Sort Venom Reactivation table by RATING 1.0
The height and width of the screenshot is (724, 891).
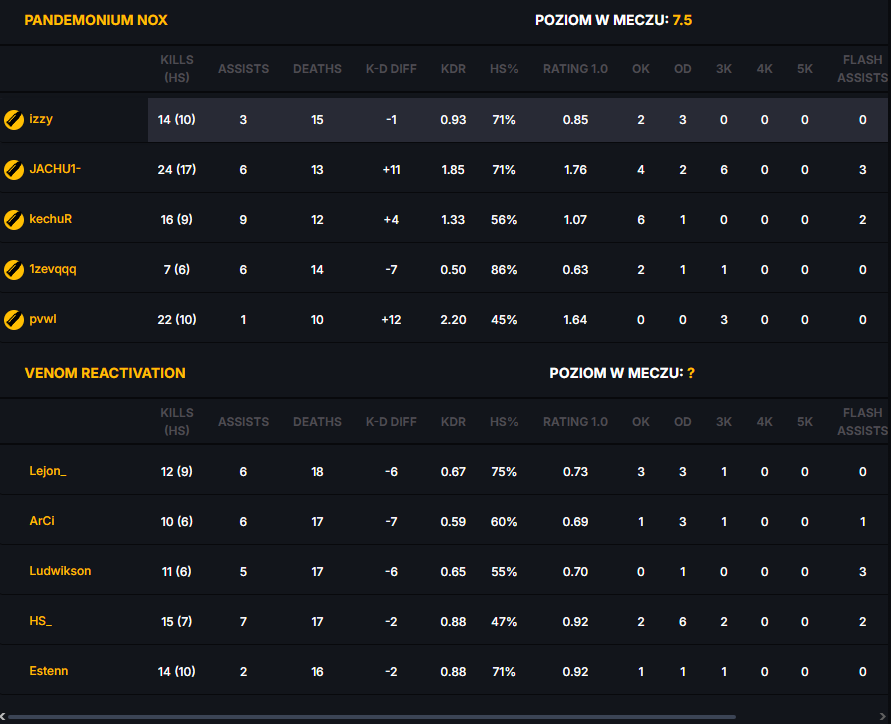pos(575,422)
